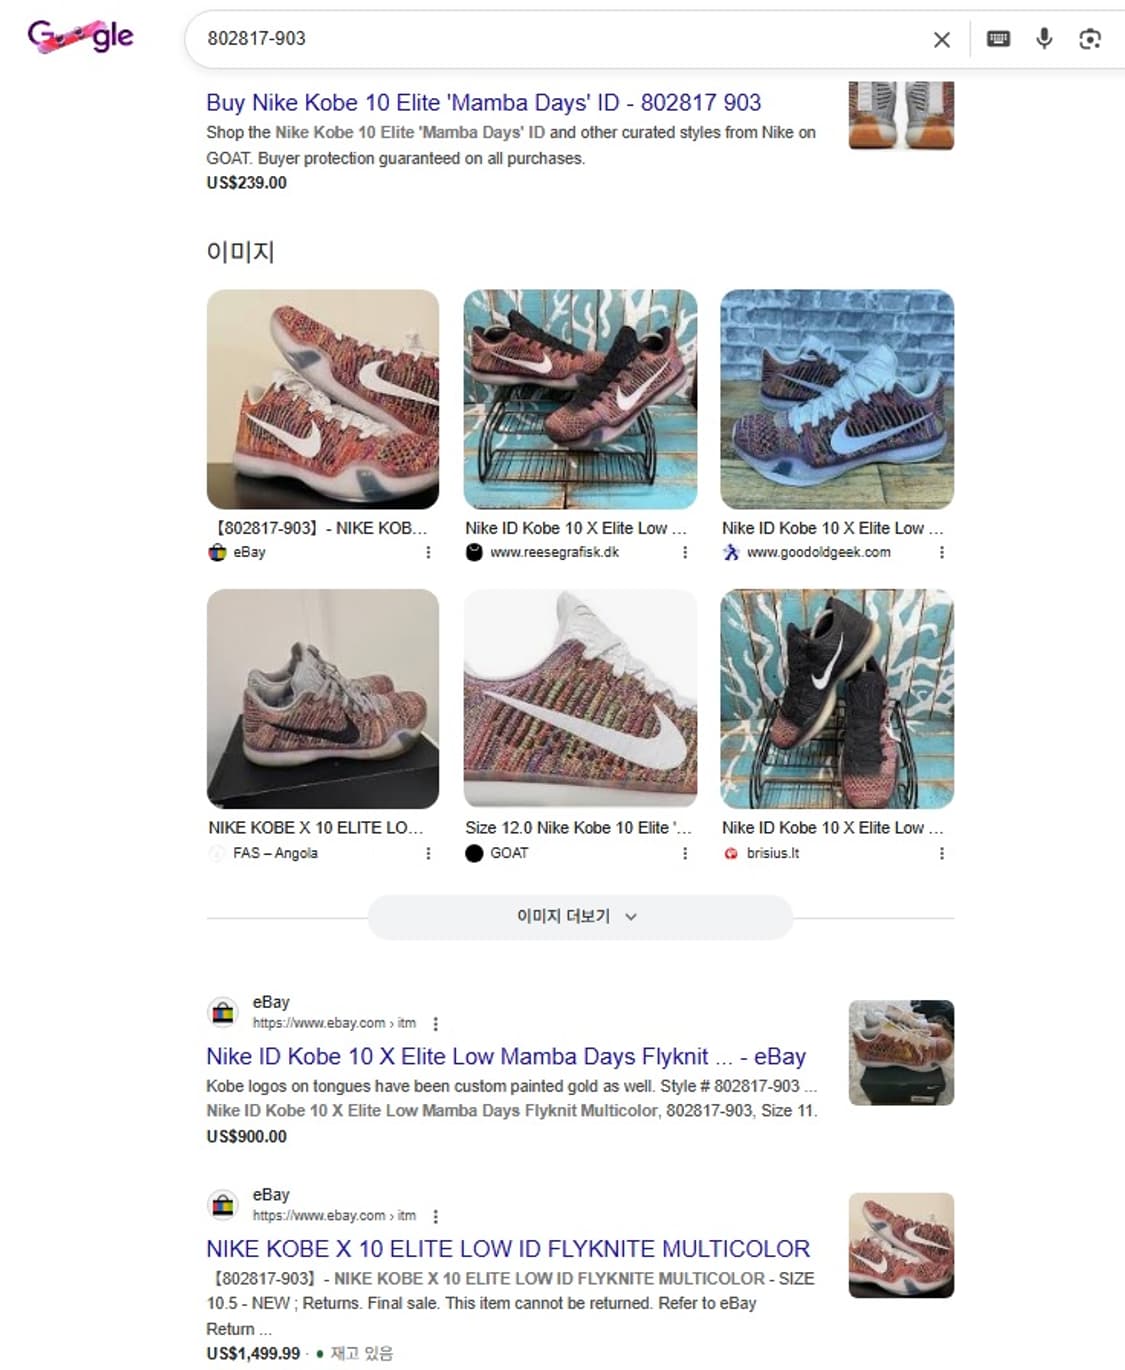Start voice search with the microphone icon
This screenshot has width=1125, height=1370.
pyautogui.click(x=1044, y=39)
